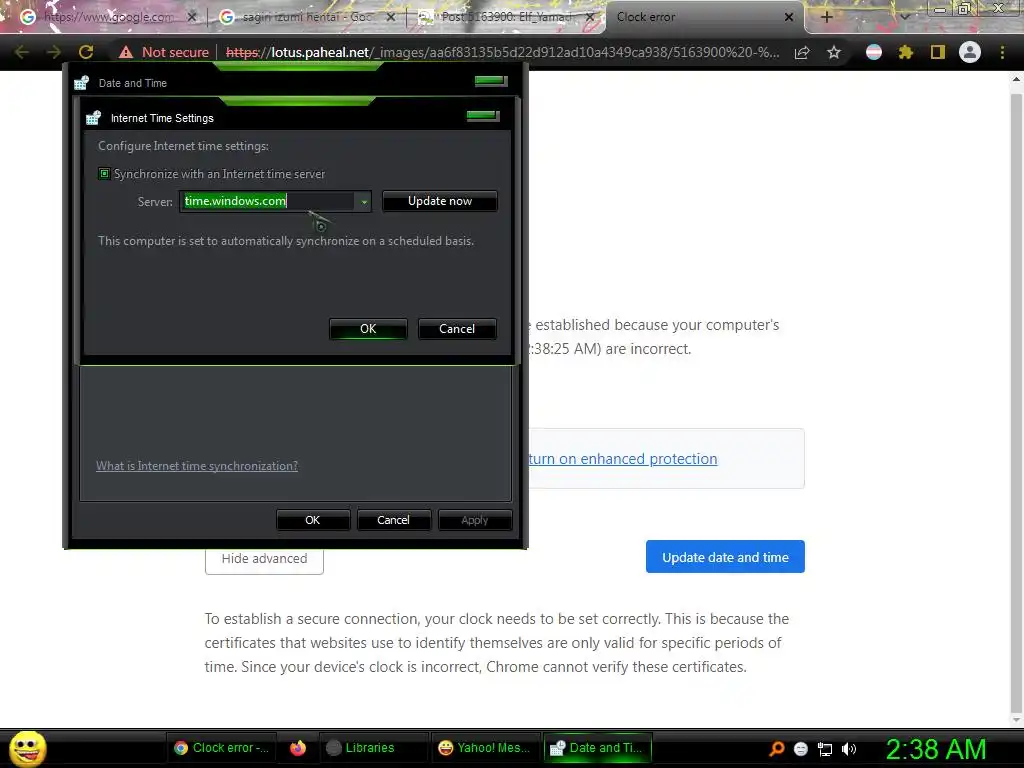Open the network tray icon
The width and height of the screenshot is (1024, 768).
click(825, 749)
